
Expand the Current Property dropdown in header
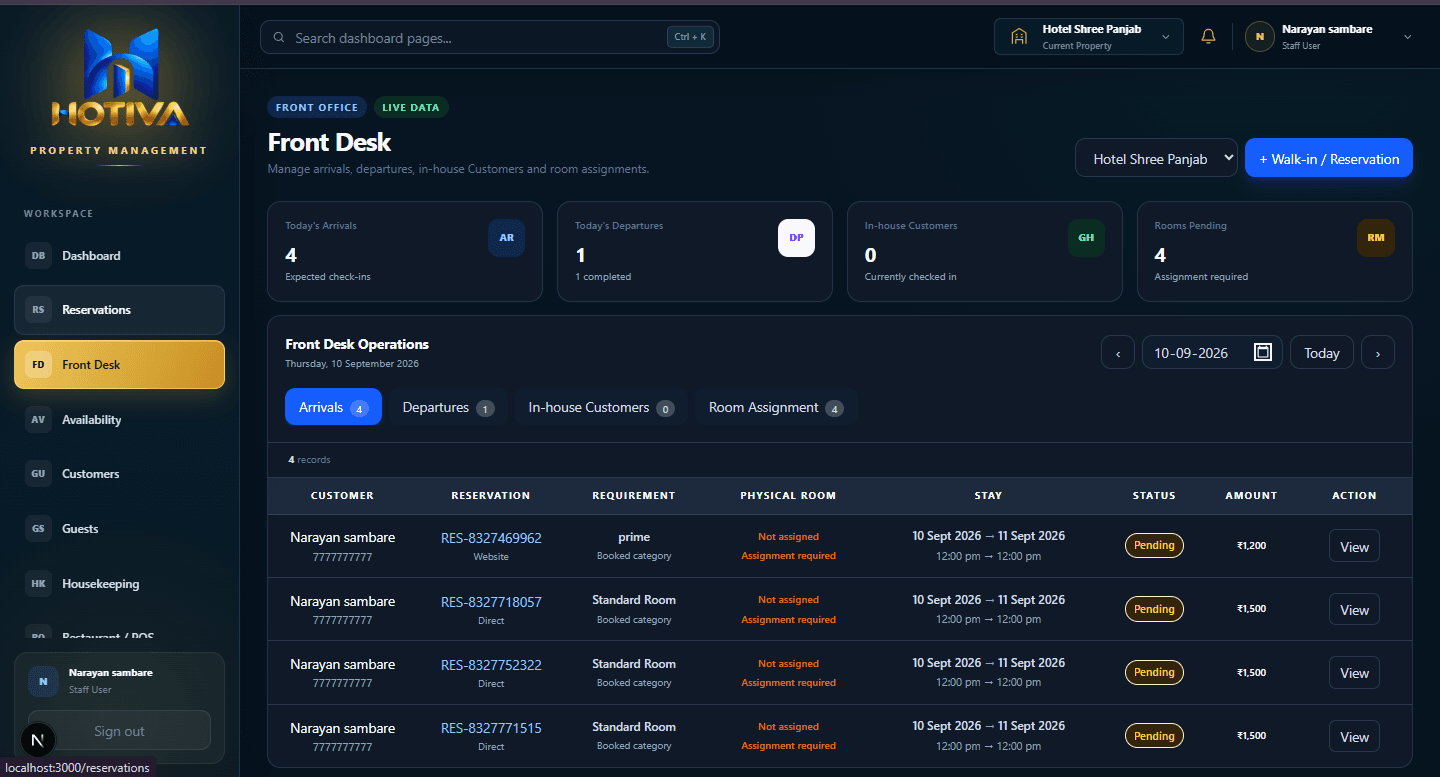point(1089,37)
